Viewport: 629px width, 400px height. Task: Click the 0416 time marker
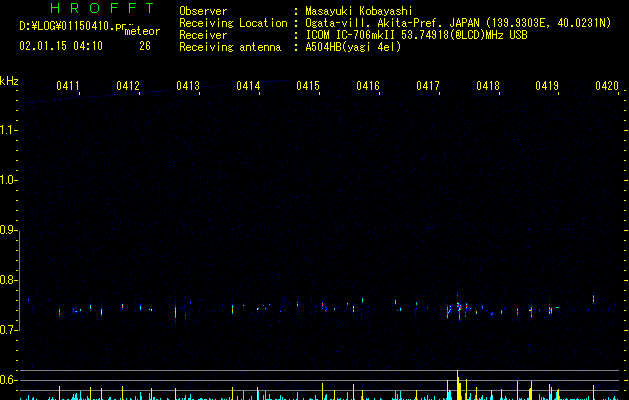coord(368,86)
